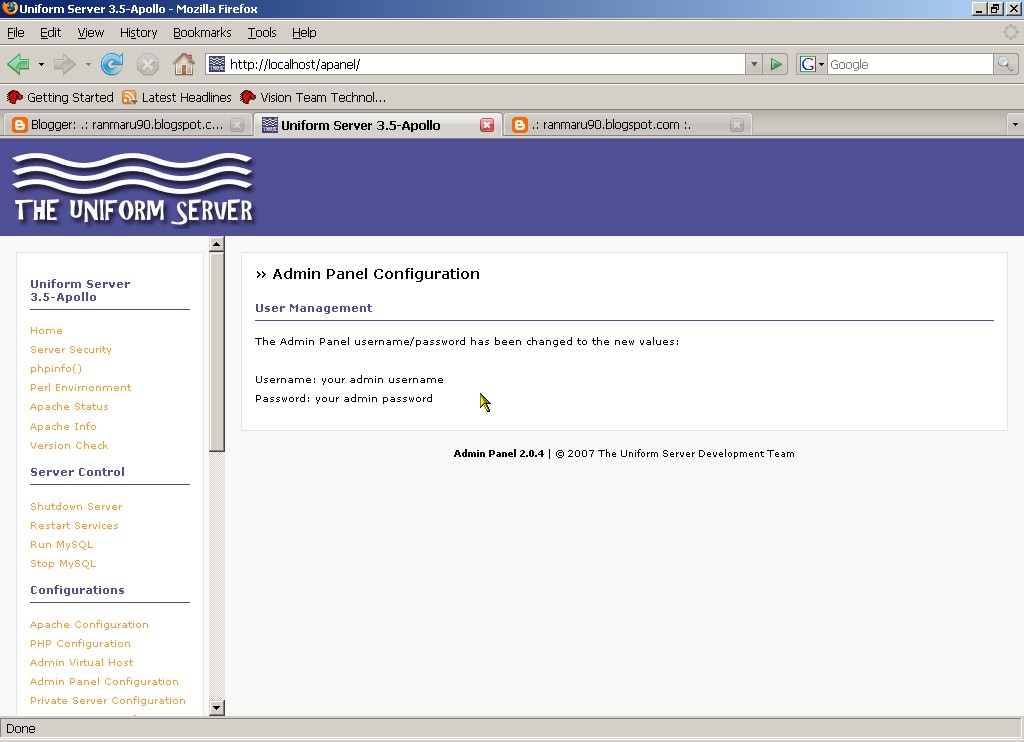This screenshot has height=742, width=1024.
Task: Open the Version Check link
Action: (69, 445)
